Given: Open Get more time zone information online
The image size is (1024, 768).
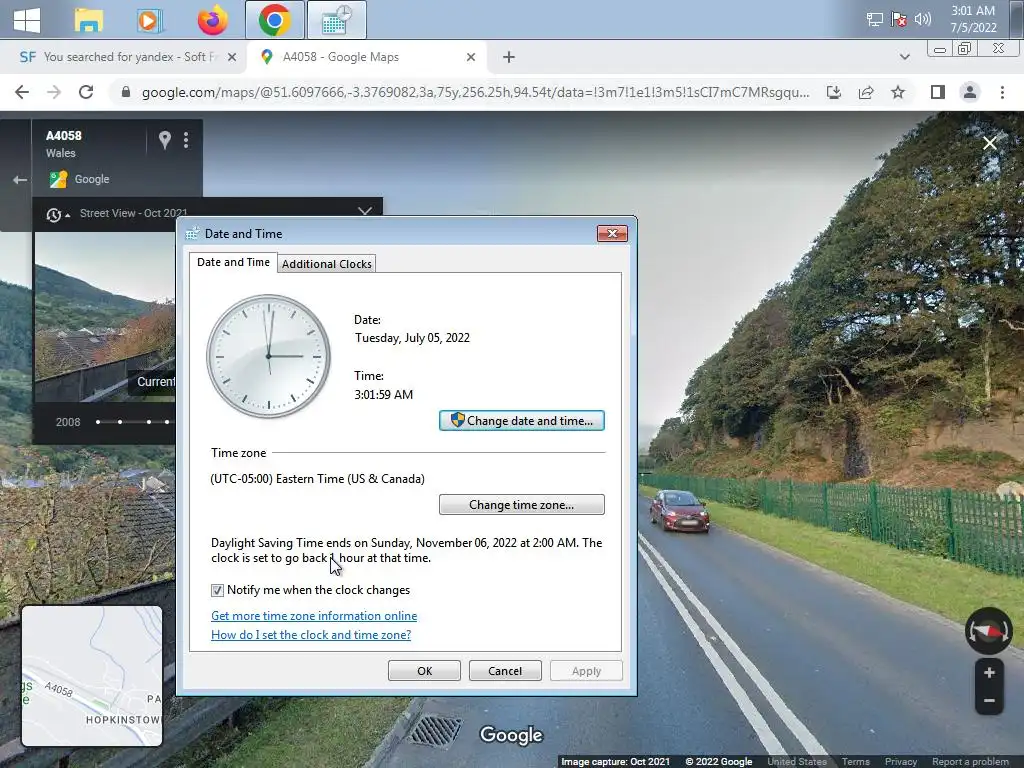Looking at the screenshot, I should [313, 616].
